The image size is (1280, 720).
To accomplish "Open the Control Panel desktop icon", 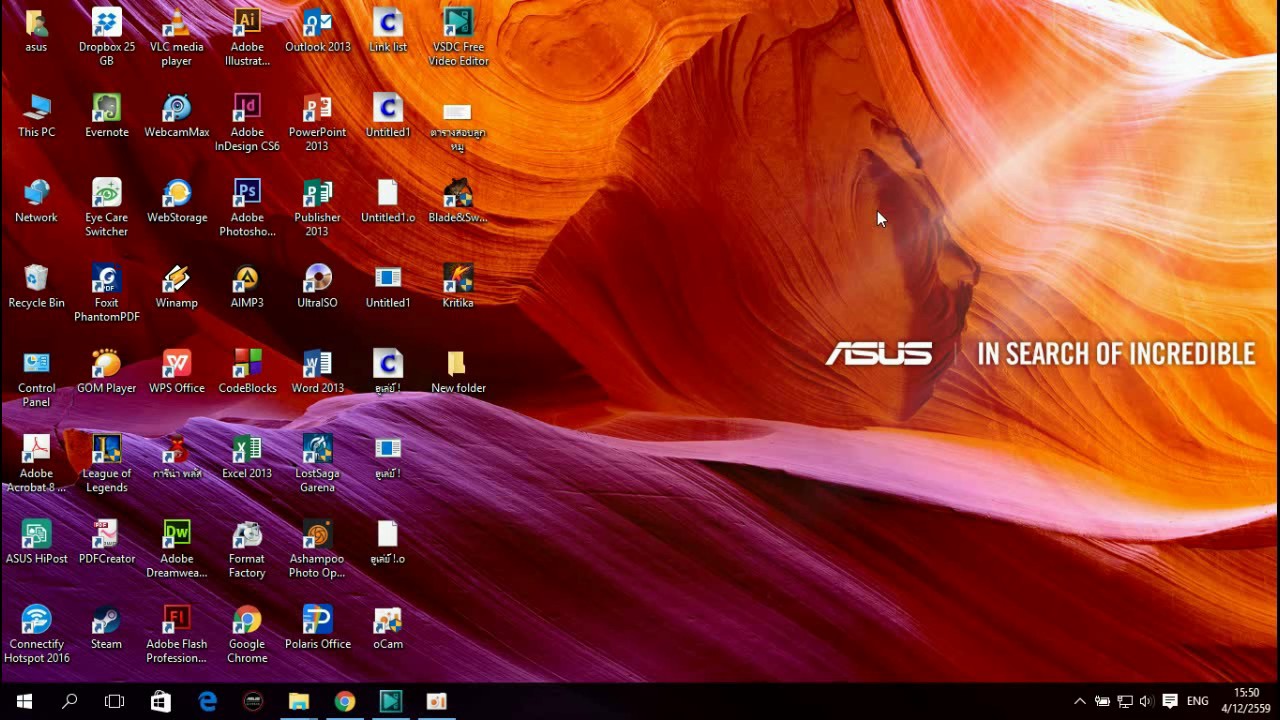I will 36,378.
